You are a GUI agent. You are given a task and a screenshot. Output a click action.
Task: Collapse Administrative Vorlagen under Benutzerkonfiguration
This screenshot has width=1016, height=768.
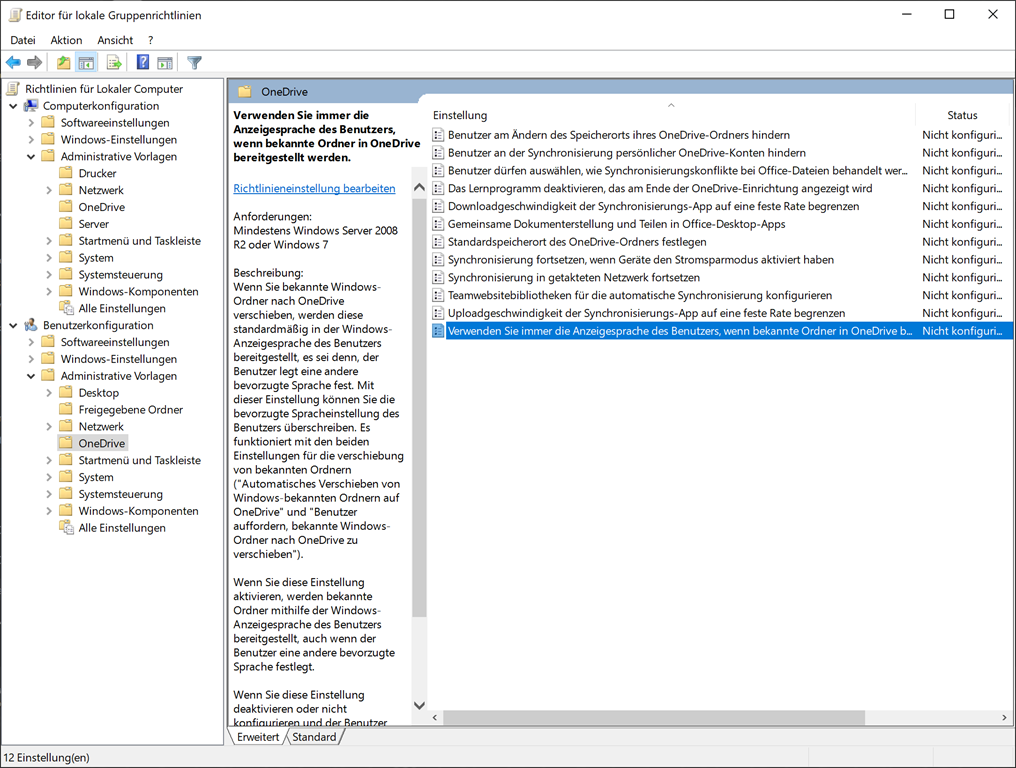click(31, 376)
